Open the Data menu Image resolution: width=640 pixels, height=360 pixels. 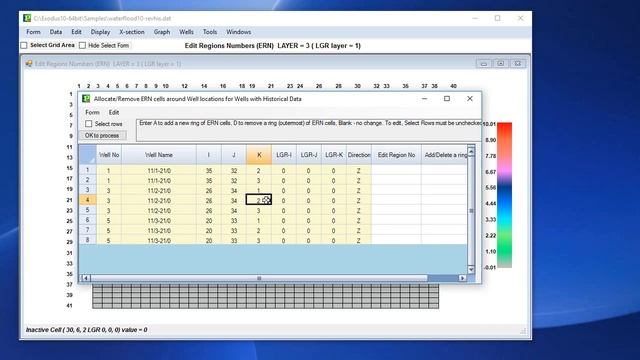[x=56, y=32]
